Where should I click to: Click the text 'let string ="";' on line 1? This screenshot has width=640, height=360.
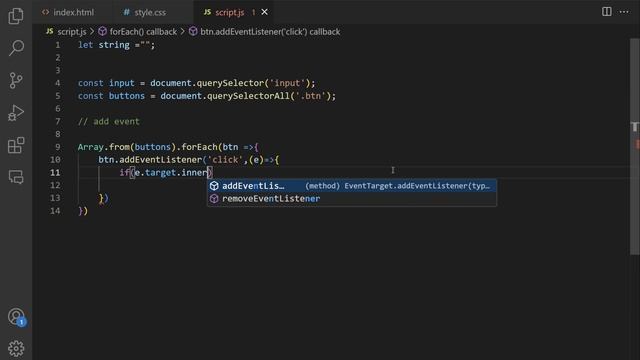click(x=116, y=45)
